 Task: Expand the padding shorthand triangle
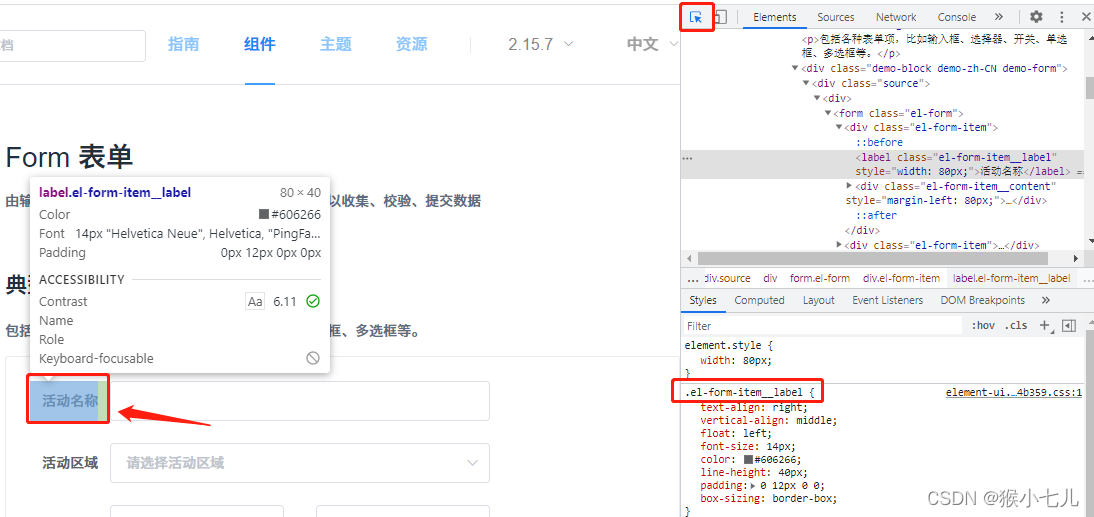click(x=752, y=486)
